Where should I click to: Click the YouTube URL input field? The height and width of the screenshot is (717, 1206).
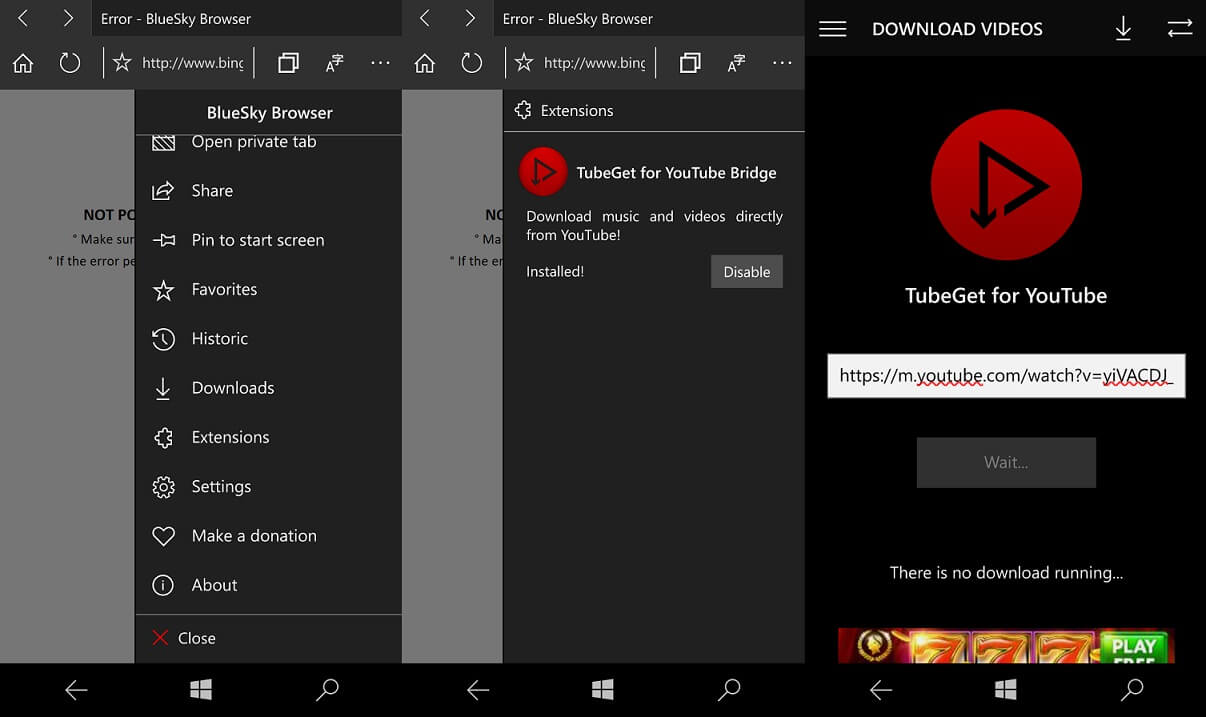pos(1006,376)
